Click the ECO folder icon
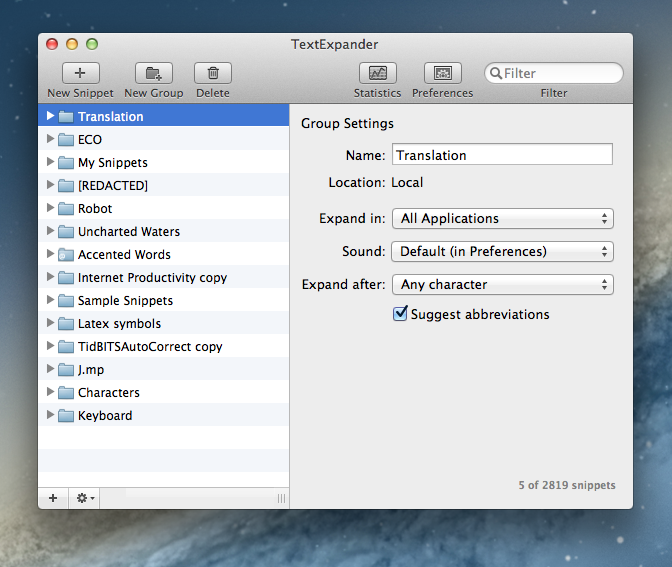Screen dimensions: 672x567 (66, 140)
